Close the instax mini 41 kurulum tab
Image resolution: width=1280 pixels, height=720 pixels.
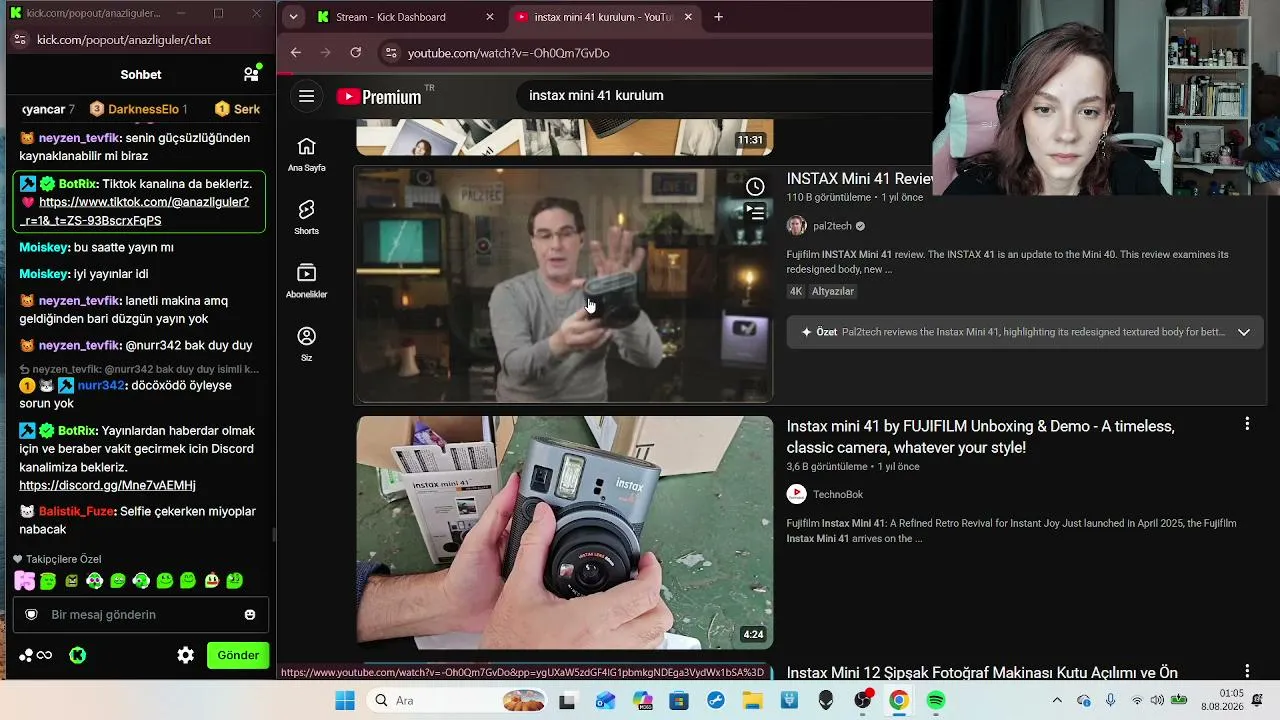pos(688,17)
